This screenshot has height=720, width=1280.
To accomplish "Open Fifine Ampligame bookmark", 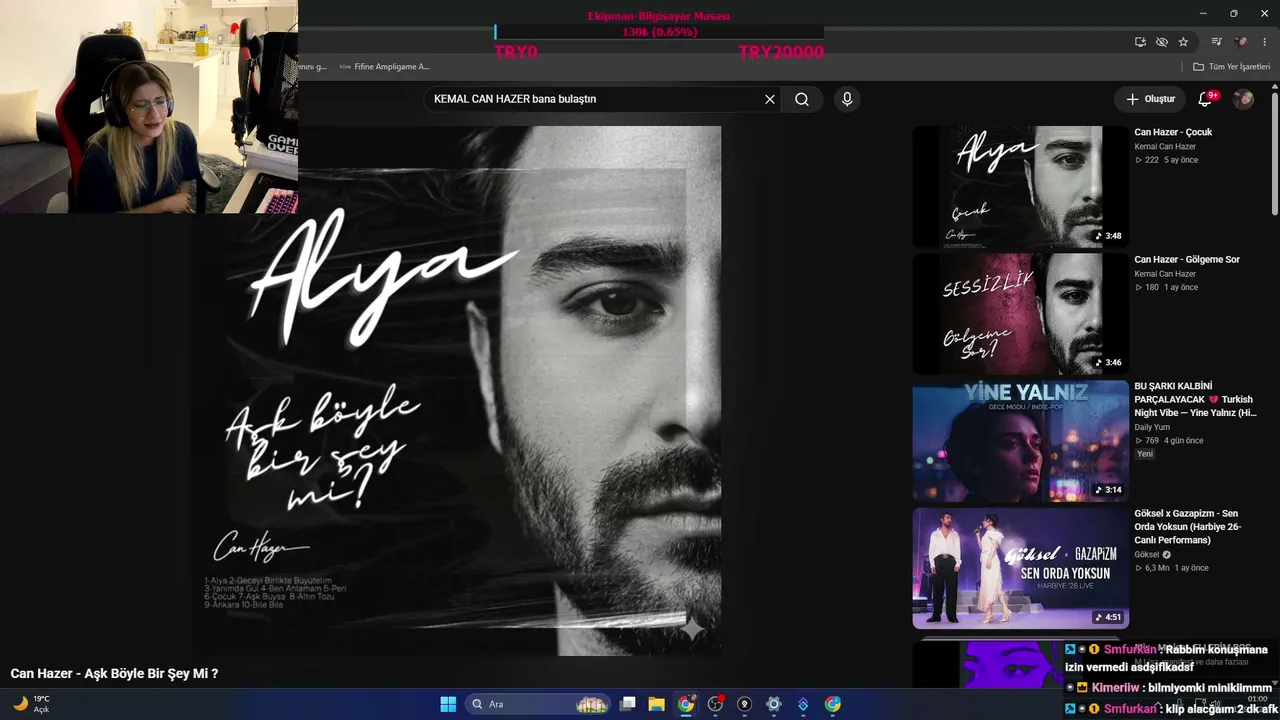I will click(385, 67).
